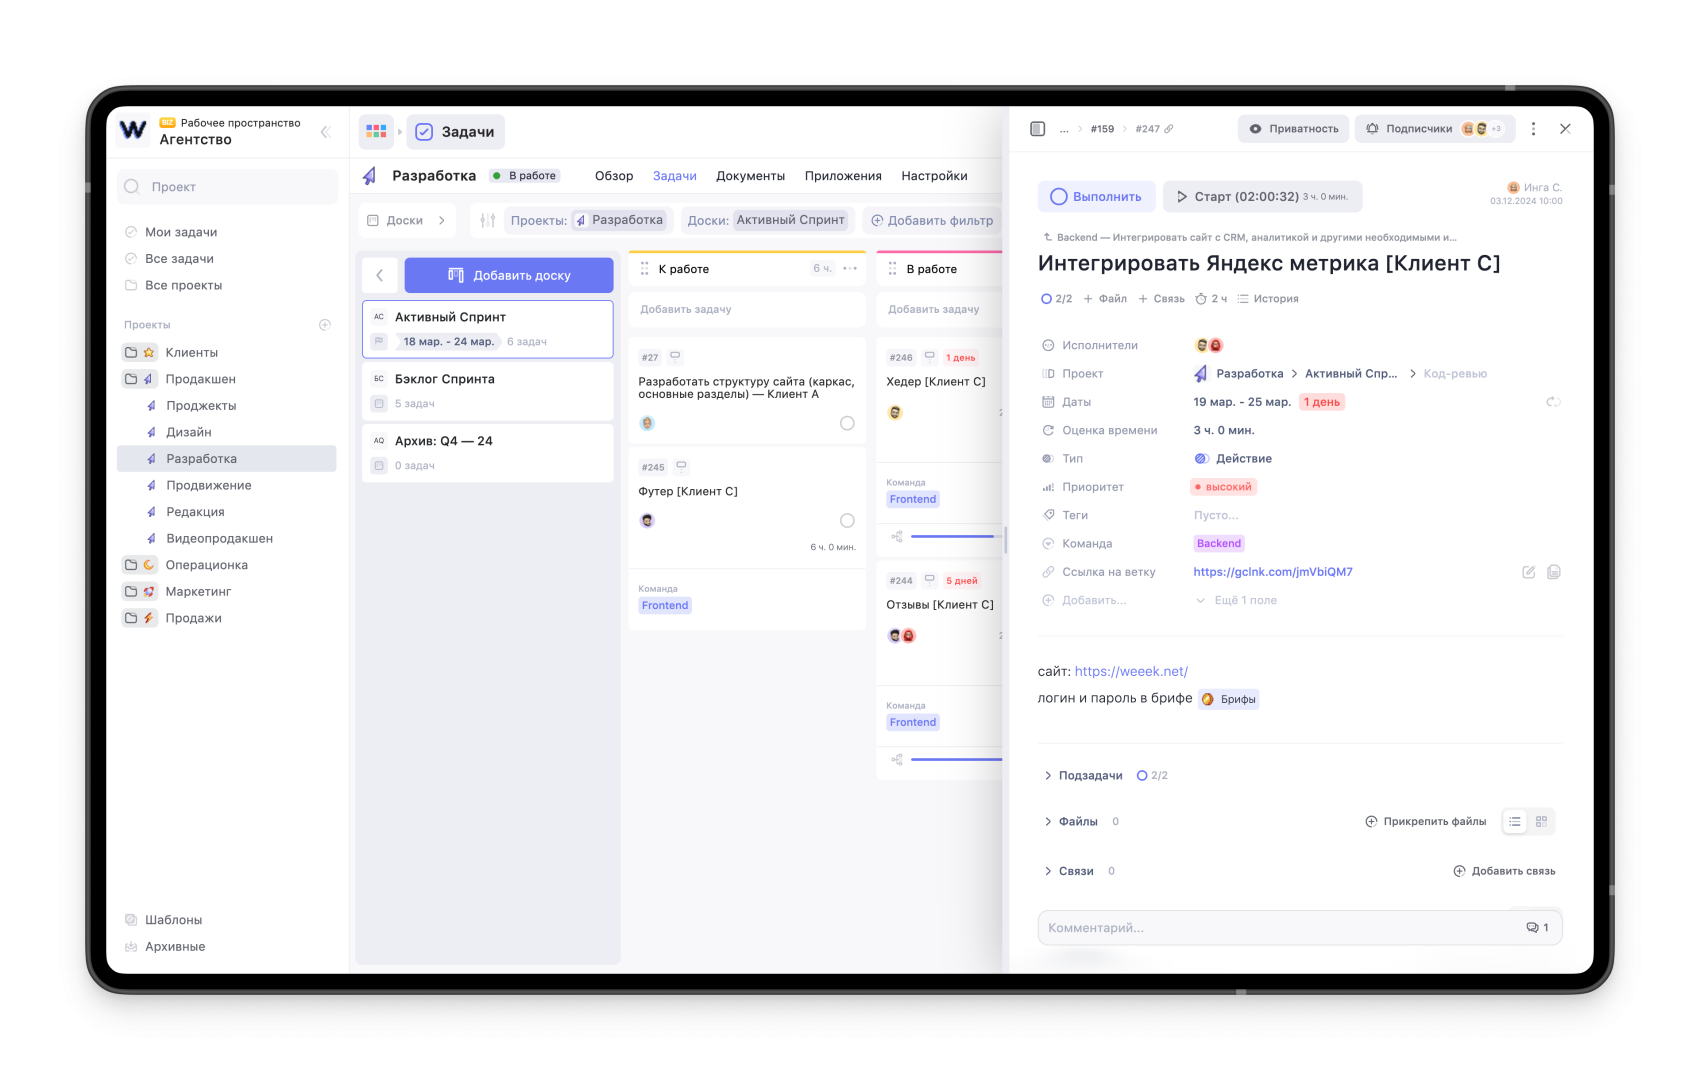The width and height of the screenshot is (1700, 1080).
Task: Toggle the task side panel layout icon
Action: (x=1038, y=129)
